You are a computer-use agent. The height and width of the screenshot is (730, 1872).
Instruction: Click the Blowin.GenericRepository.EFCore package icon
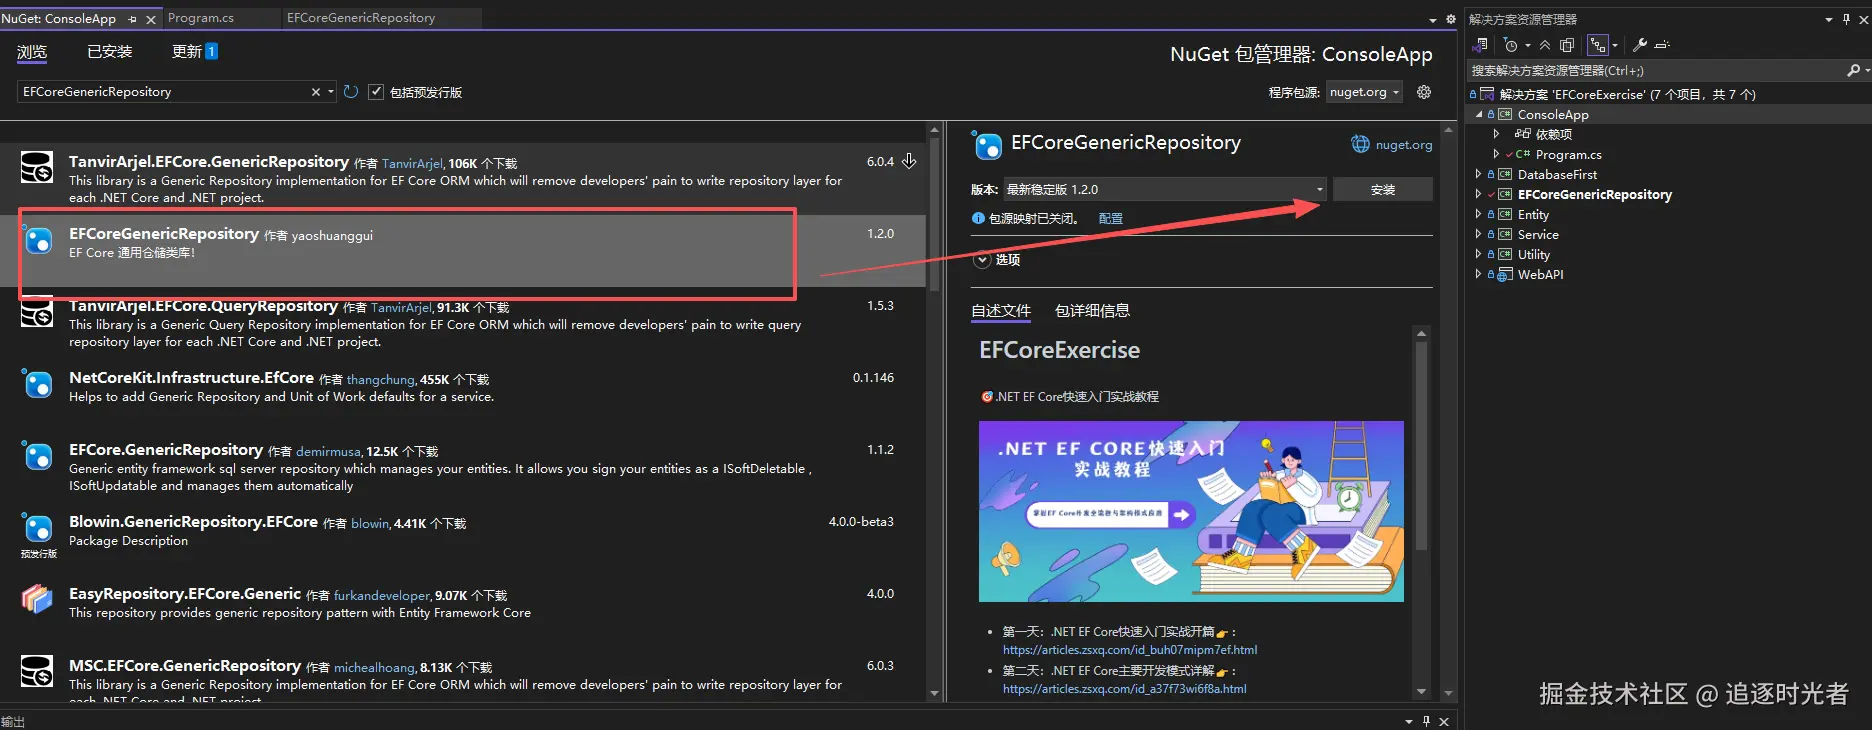click(x=37, y=527)
